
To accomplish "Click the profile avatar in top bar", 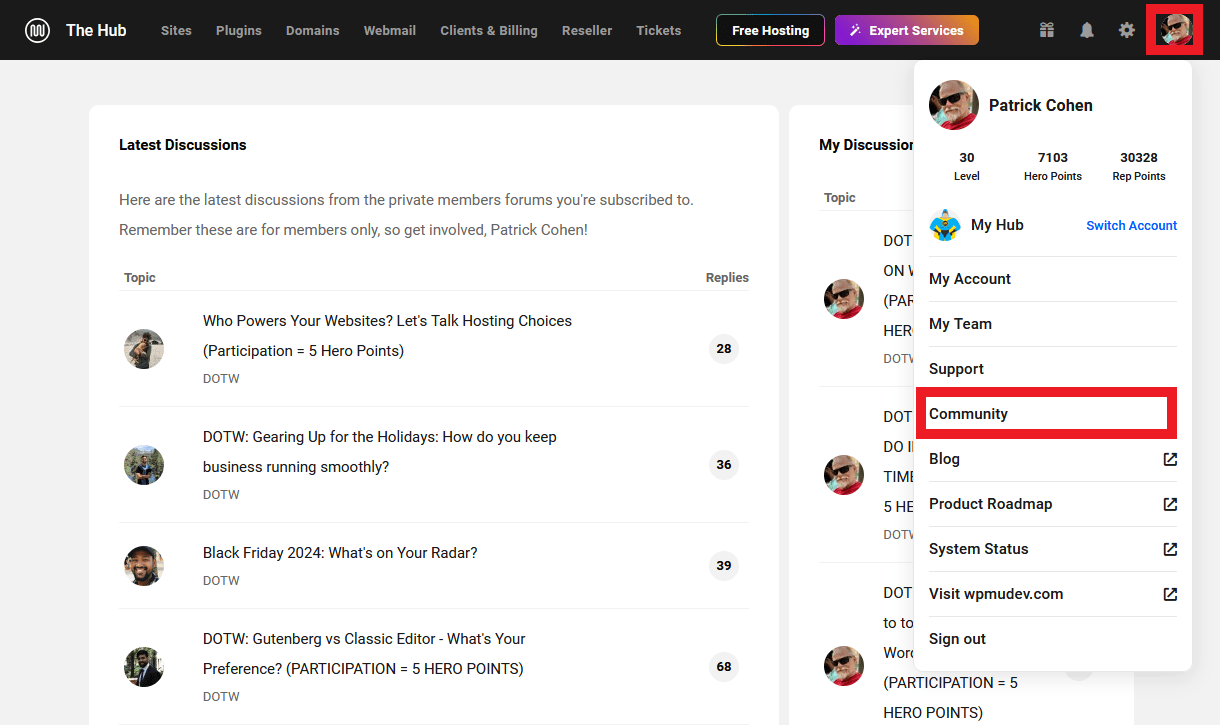I will [x=1174, y=30].
